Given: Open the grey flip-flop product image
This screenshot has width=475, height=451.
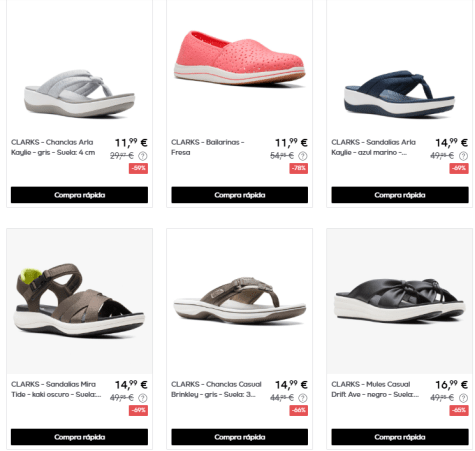Looking at the screenshot, I should [x=79, y=93].
